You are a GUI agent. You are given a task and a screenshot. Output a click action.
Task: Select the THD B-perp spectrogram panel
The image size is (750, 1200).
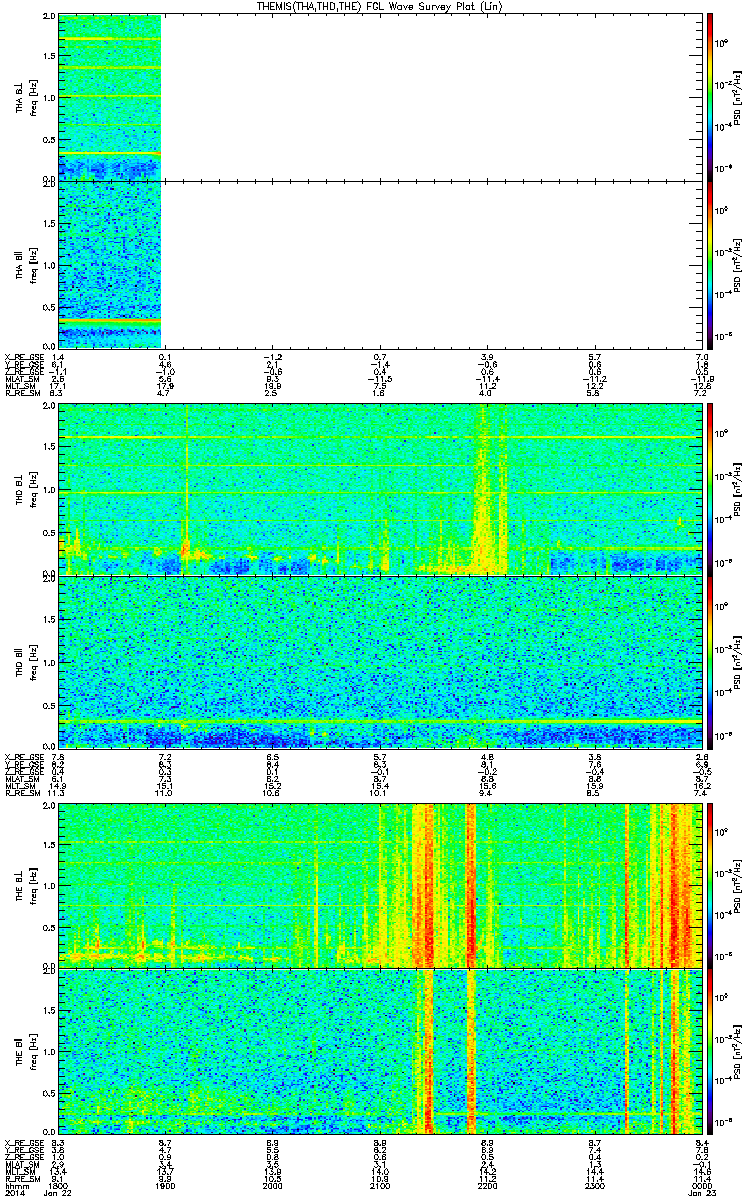(379, 488)
